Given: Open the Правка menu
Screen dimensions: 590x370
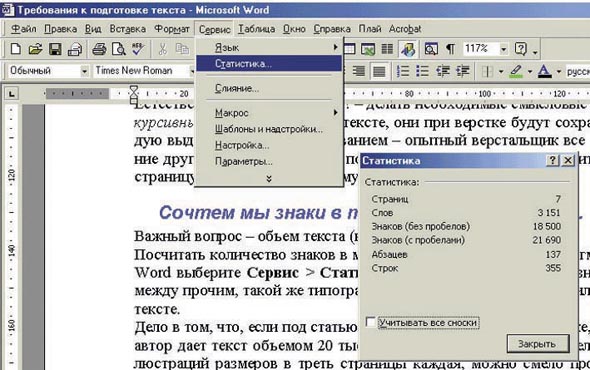Looking at the screenshot, I should click(x=60, y=29).
